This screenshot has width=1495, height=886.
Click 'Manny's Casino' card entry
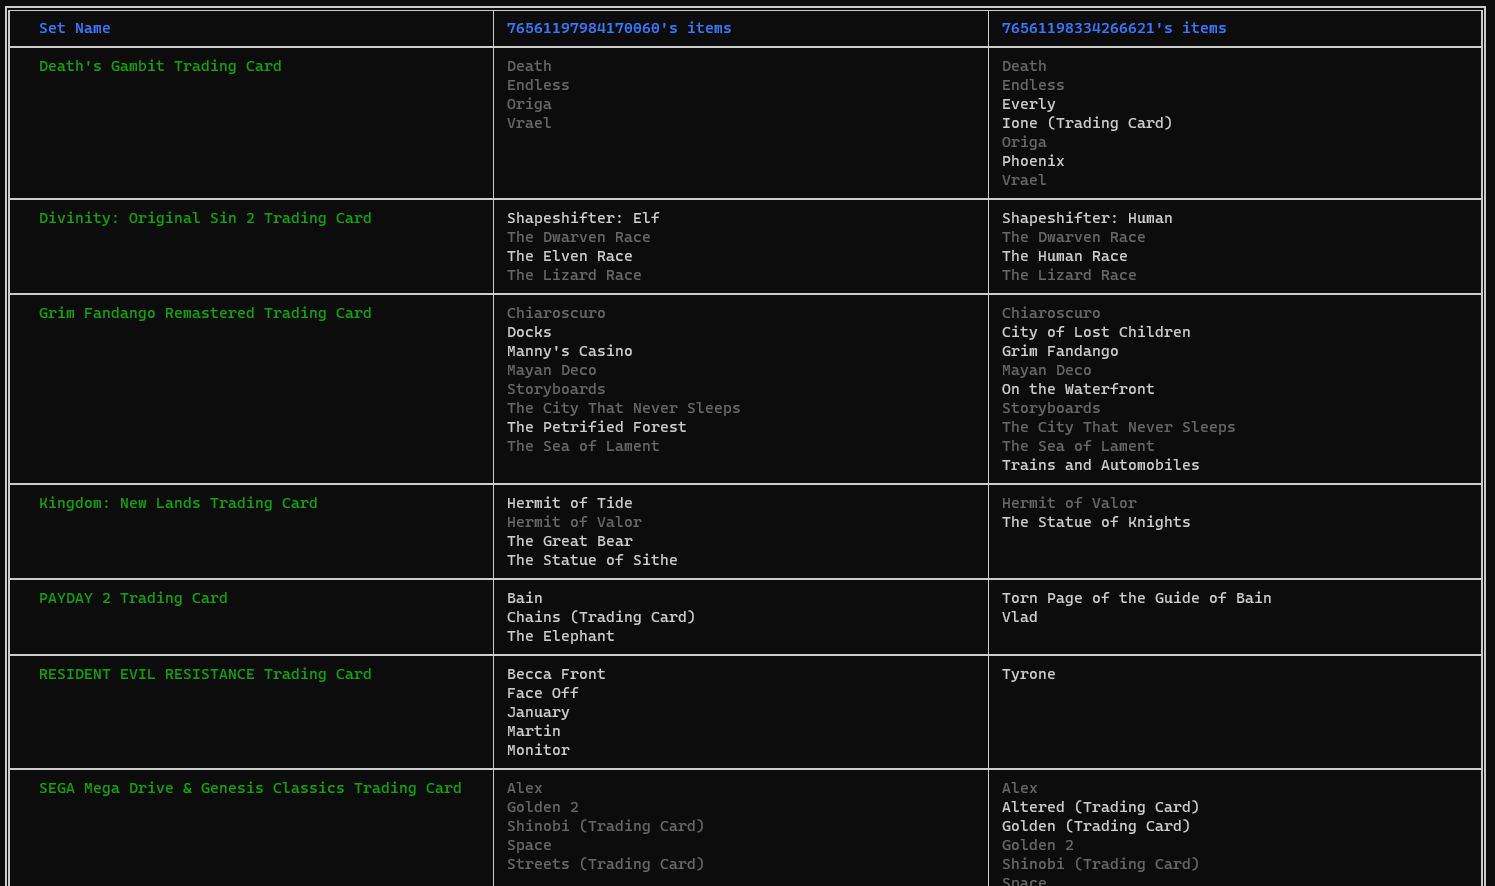pyautogui.click(x=570, y=351)
